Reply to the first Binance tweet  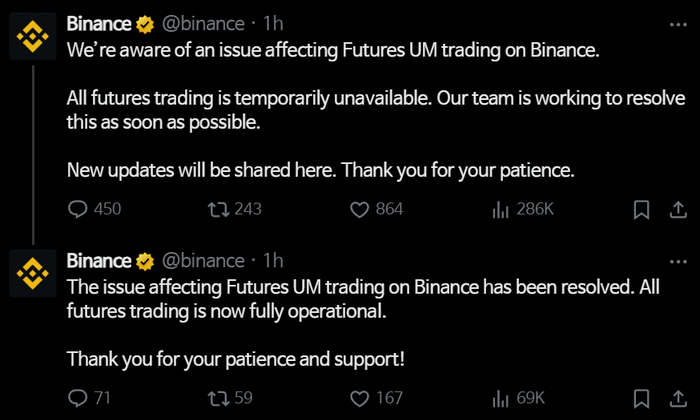pos(79,209)
